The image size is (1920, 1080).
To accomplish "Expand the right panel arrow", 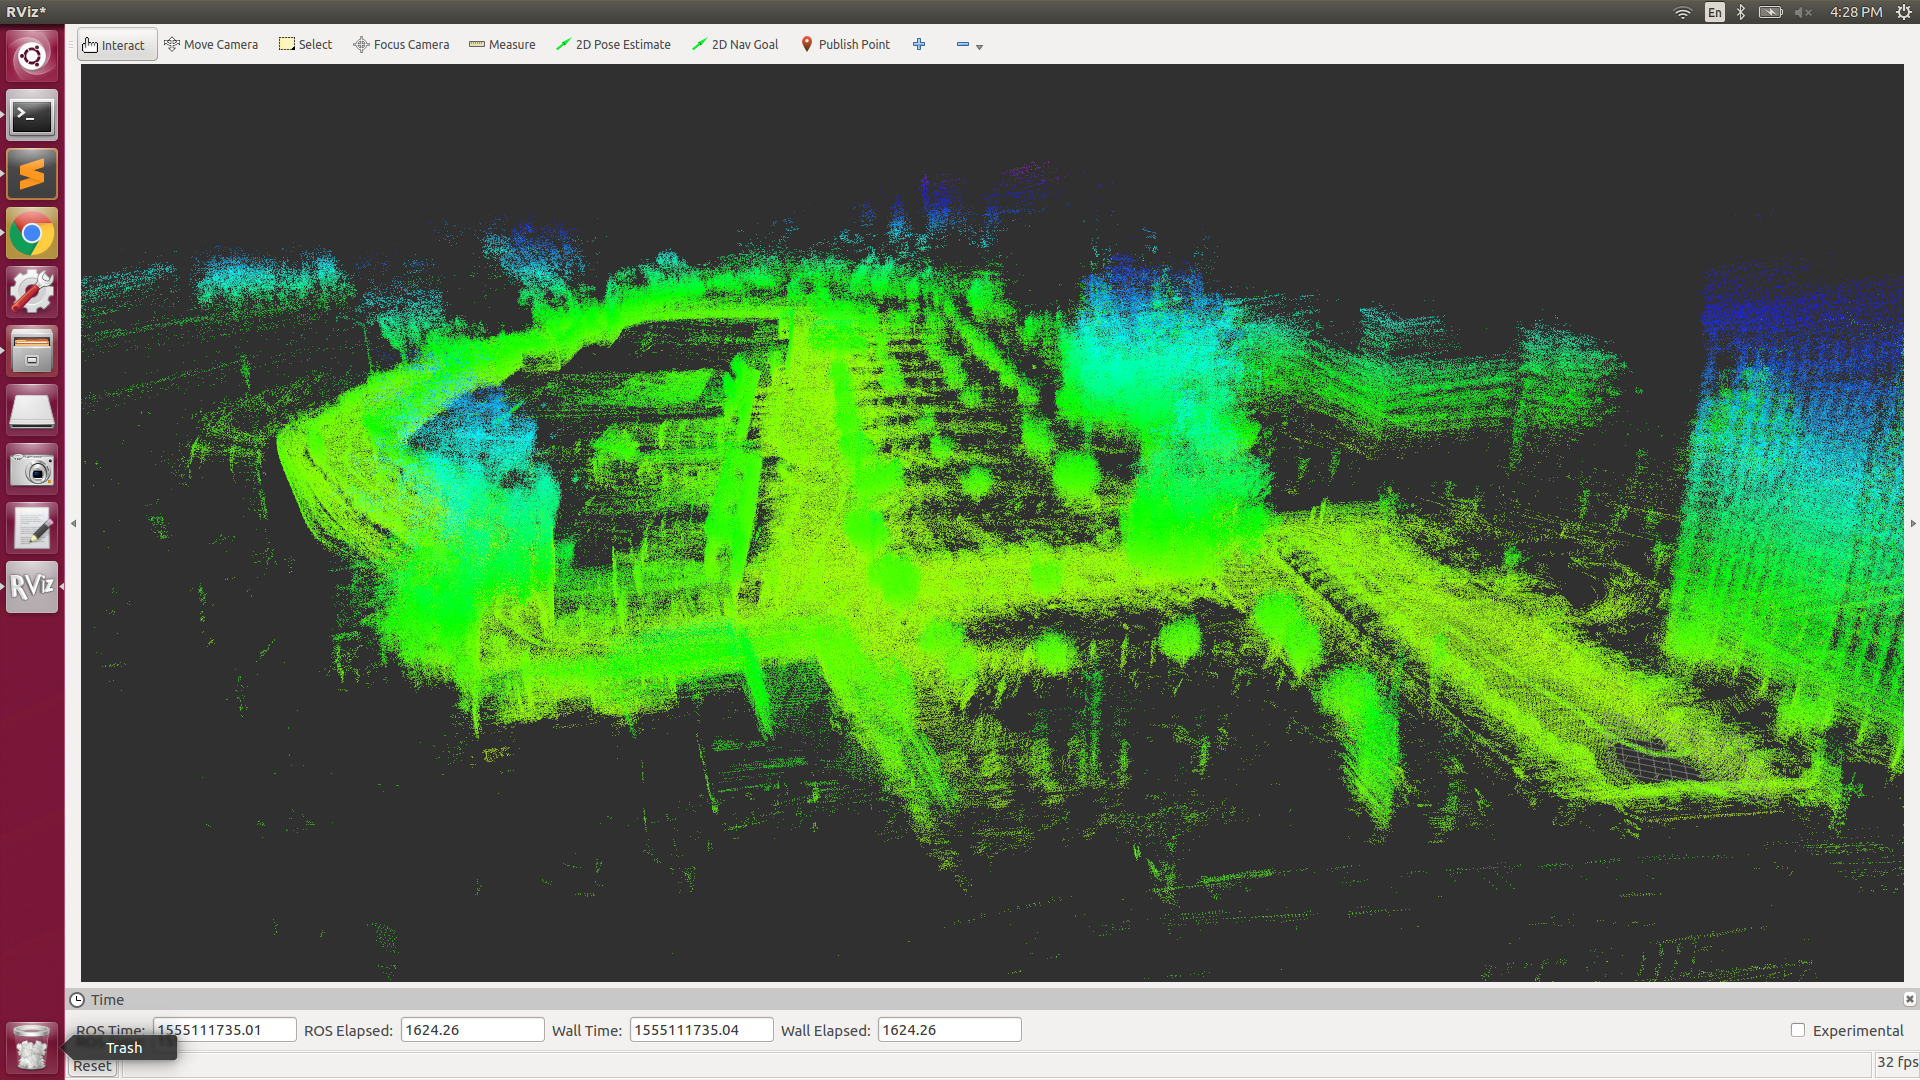I will (x=1911, y=523).
